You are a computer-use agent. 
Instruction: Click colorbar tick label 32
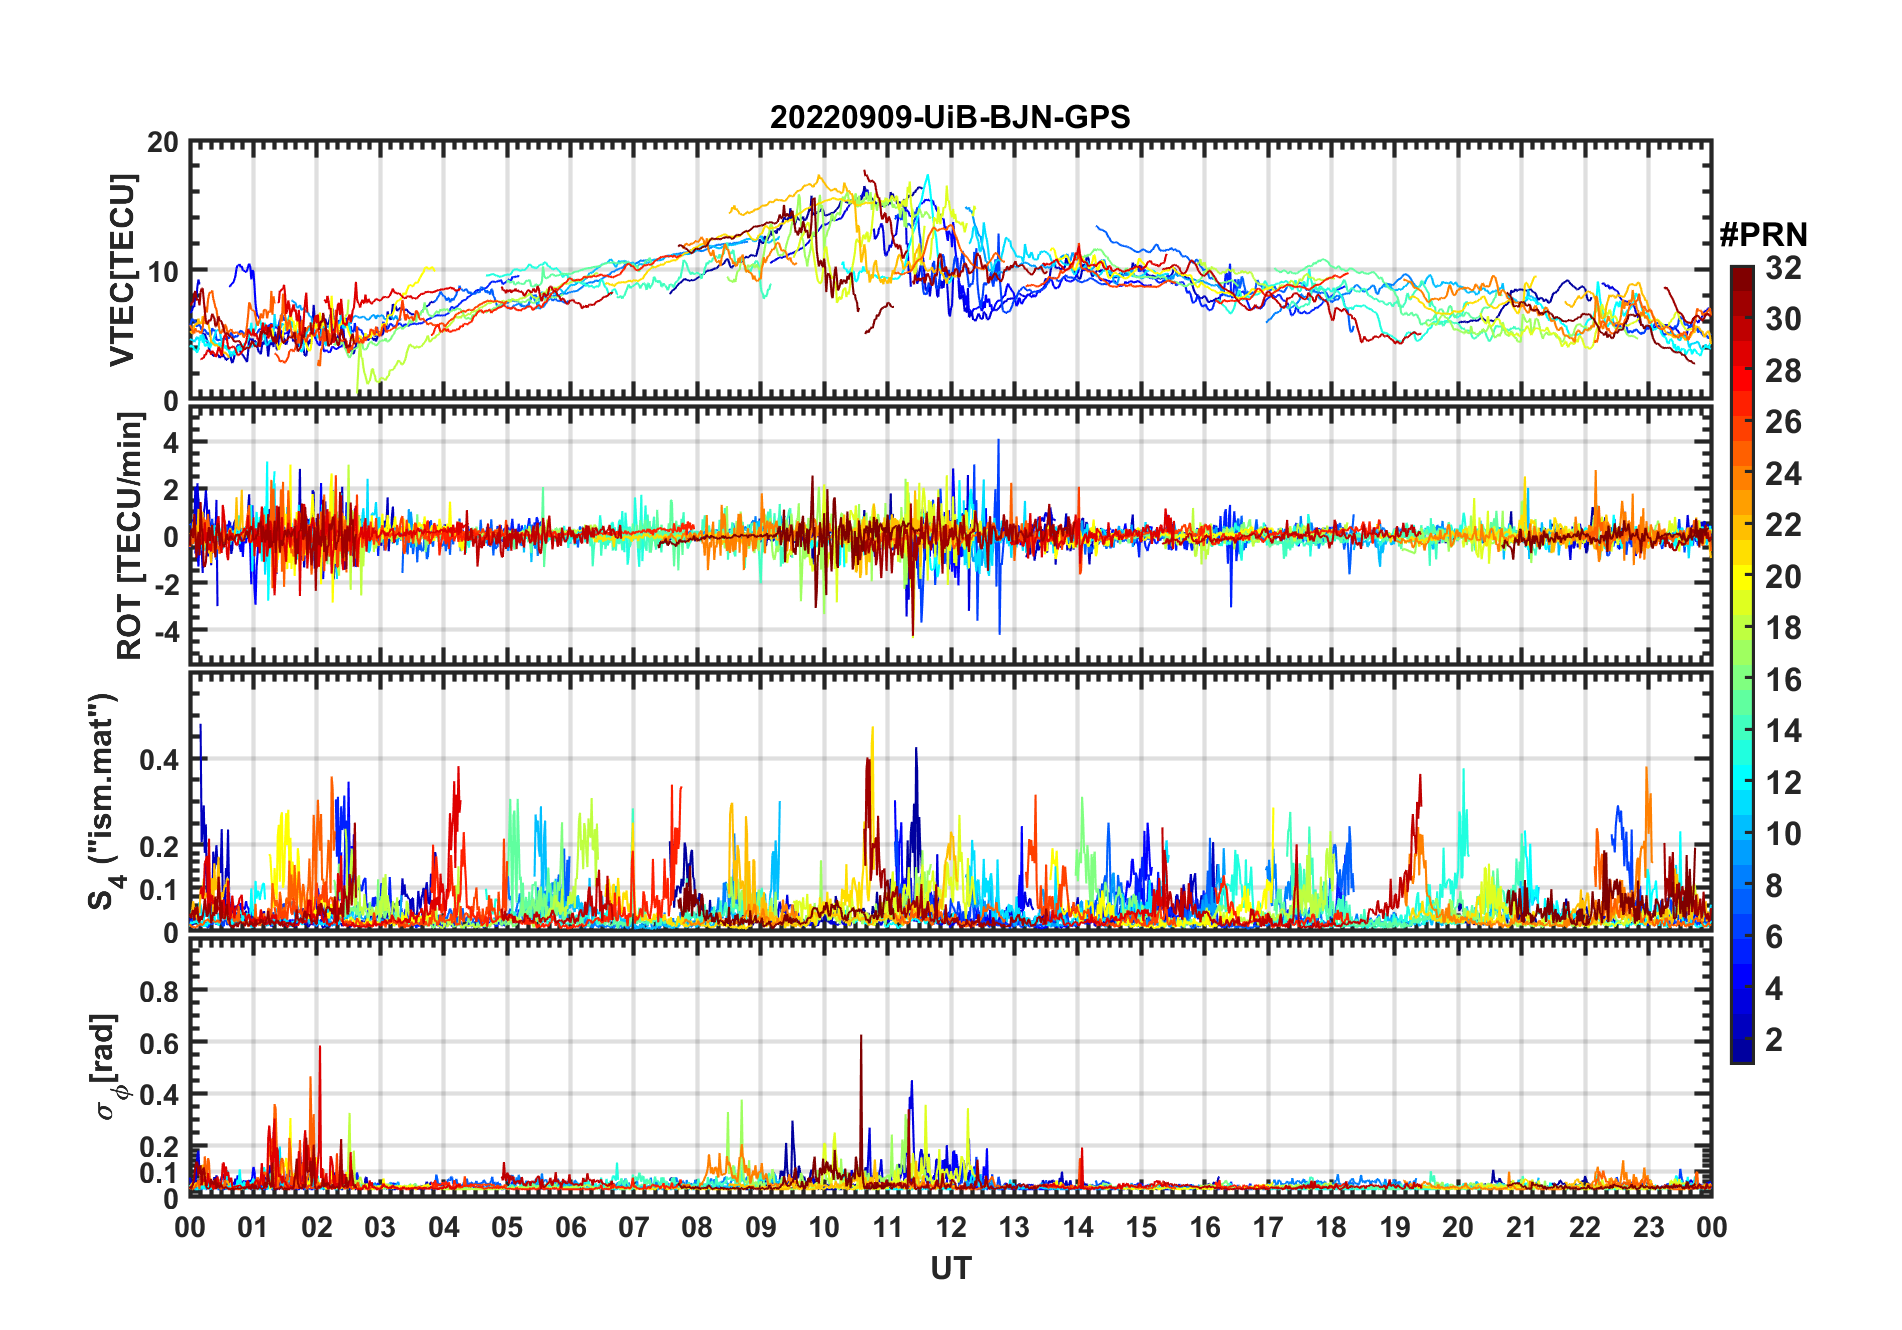pos(1783,268)
